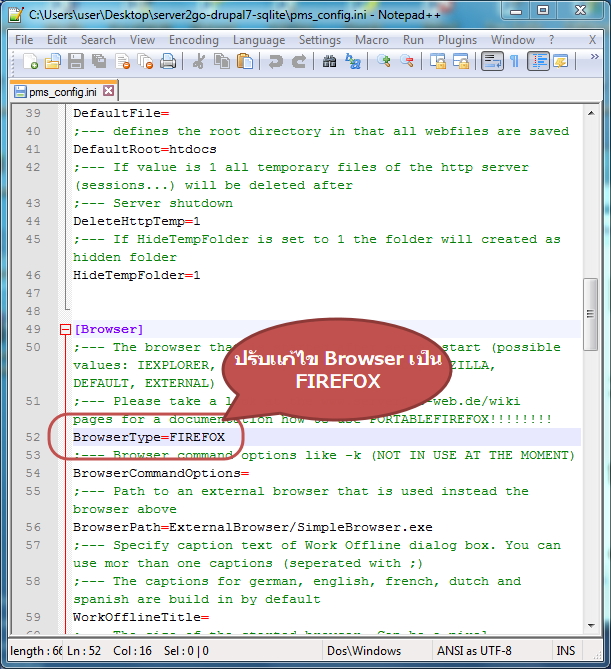Click the Print icon in the toolbar
This screenshot has width=611, height=669.
point(168,61)
